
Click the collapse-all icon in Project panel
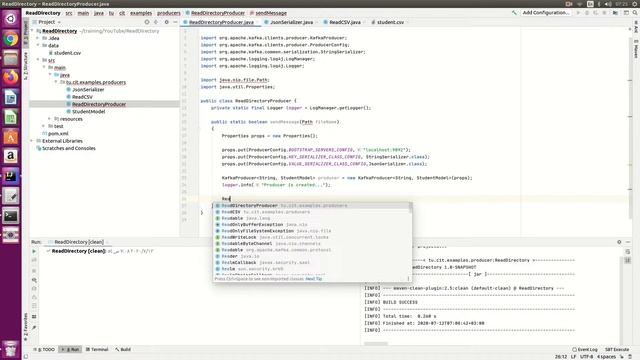[x=156, y=22]
